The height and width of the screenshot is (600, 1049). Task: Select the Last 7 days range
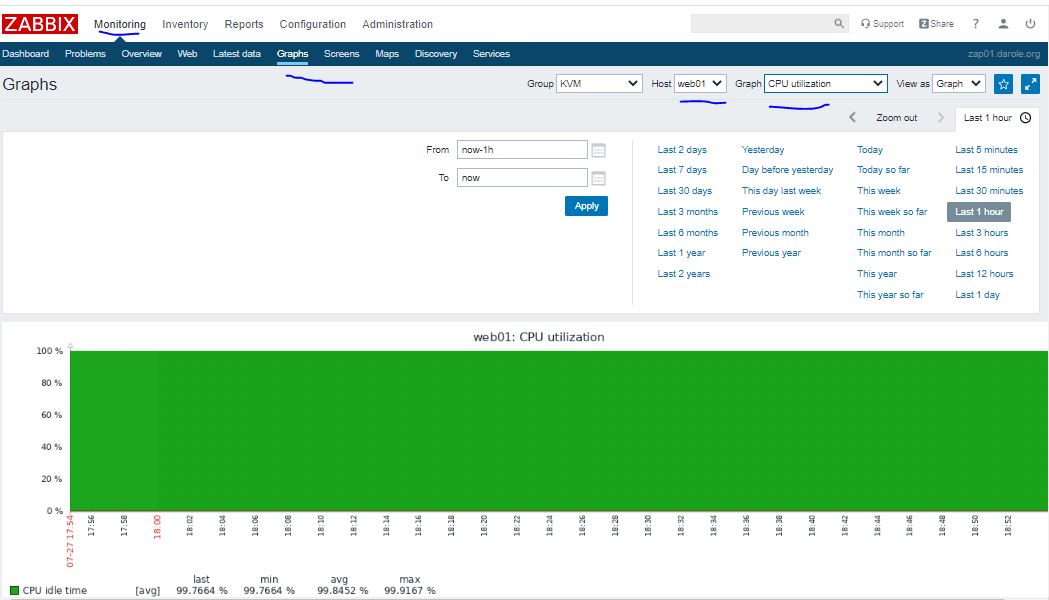pyautogui.click(x=682, y=170)
